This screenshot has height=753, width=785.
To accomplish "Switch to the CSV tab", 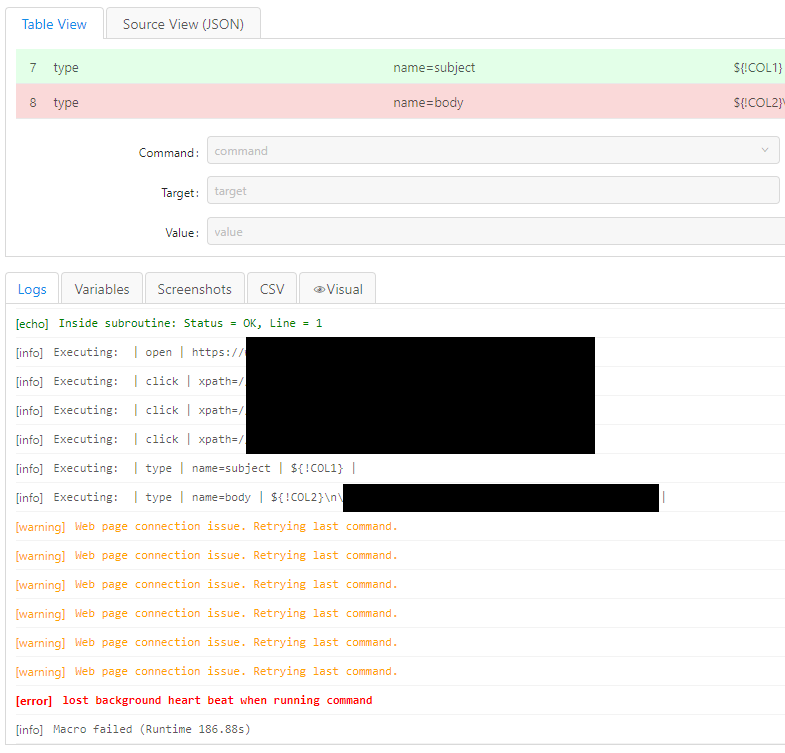I will [x=272, y=289].
